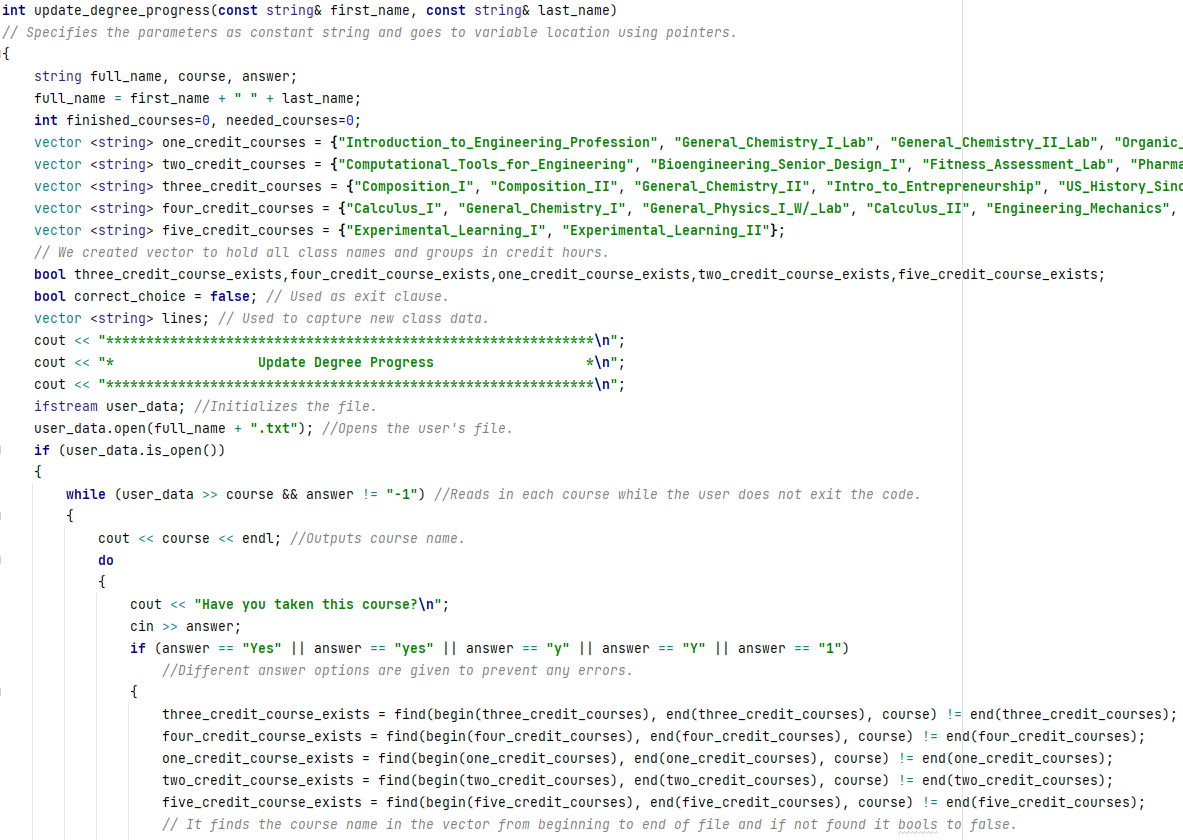Click the bool line declaring the course_exists flags
The height and width of the screenshot is (840, 1183).
569,274
